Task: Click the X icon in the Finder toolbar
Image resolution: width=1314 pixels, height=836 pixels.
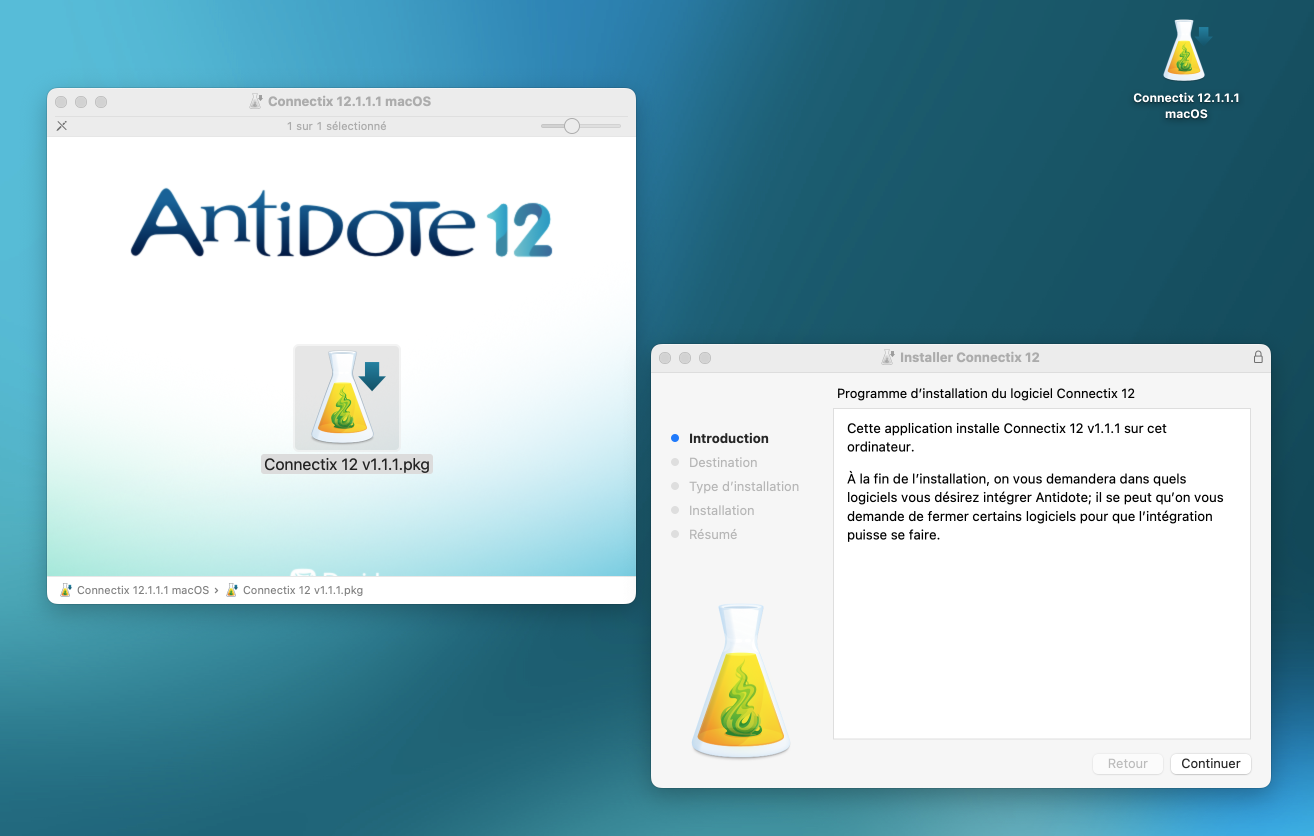Action: click(x=62, y=126)
